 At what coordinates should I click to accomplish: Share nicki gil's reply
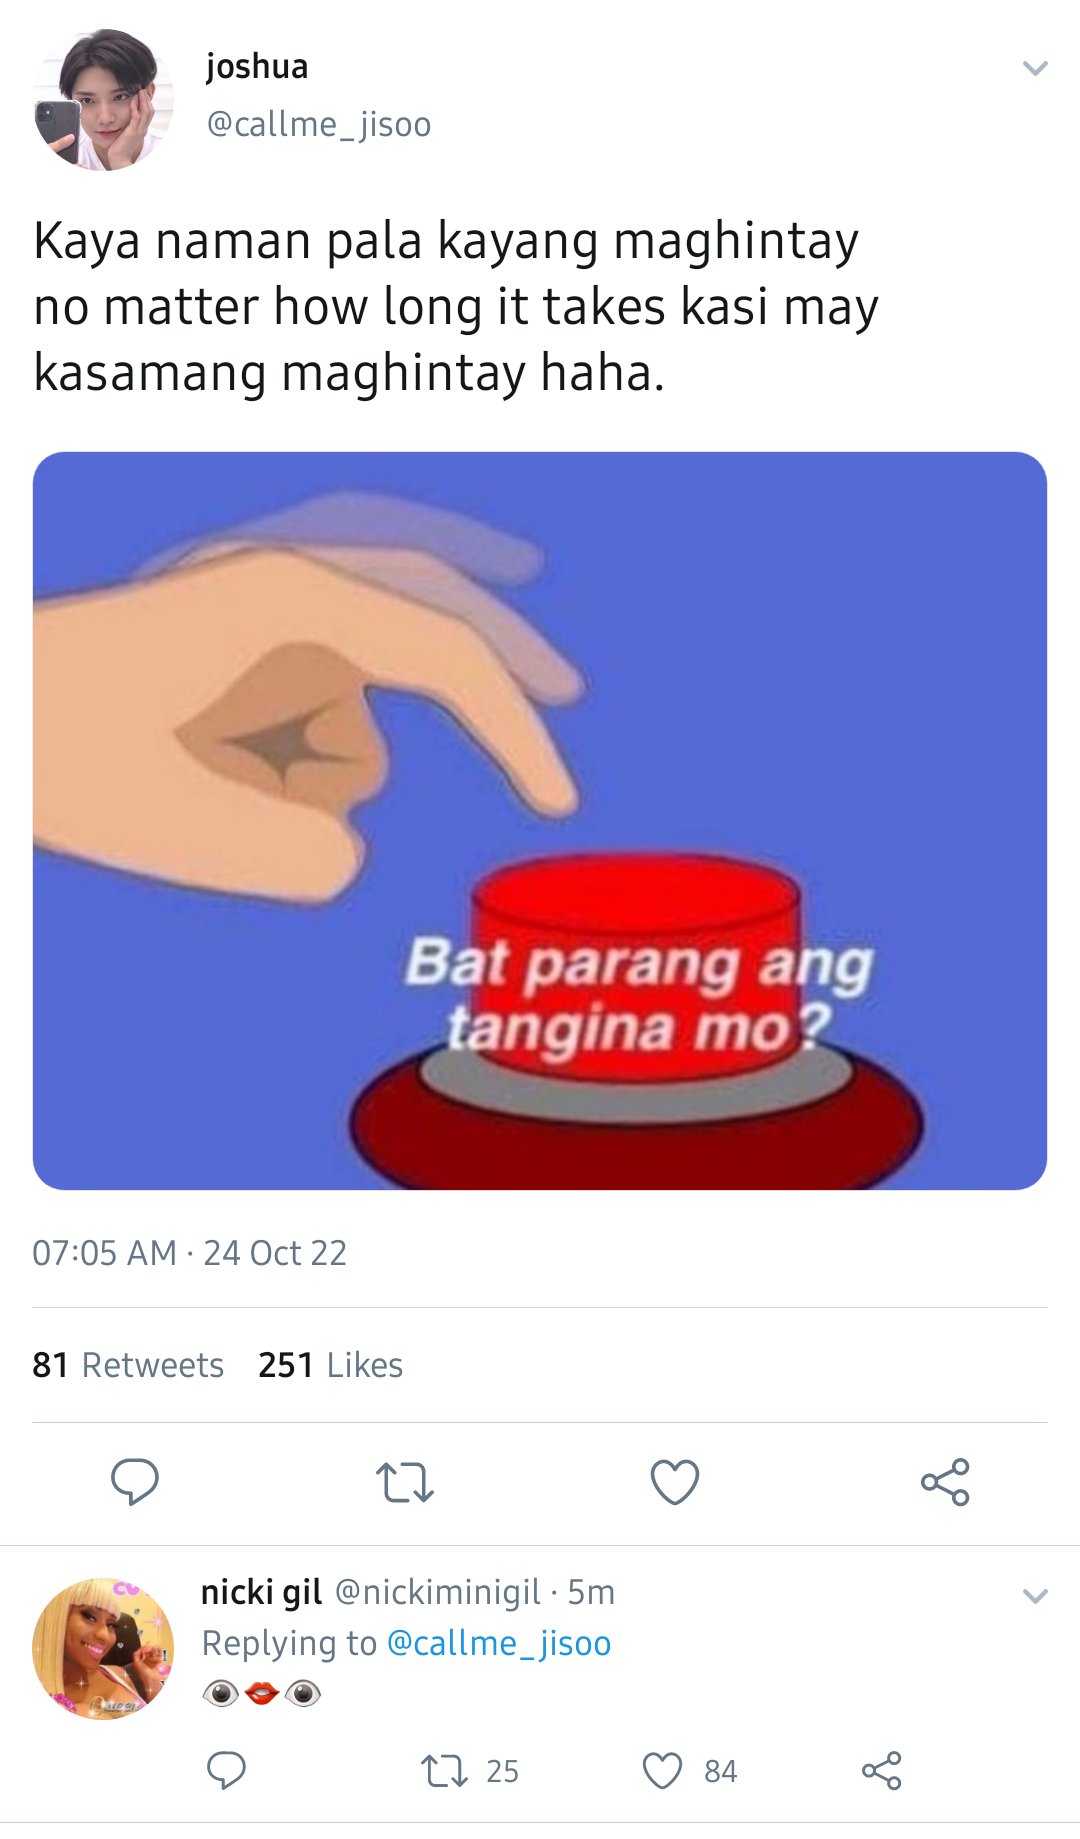coord(882,1770)
